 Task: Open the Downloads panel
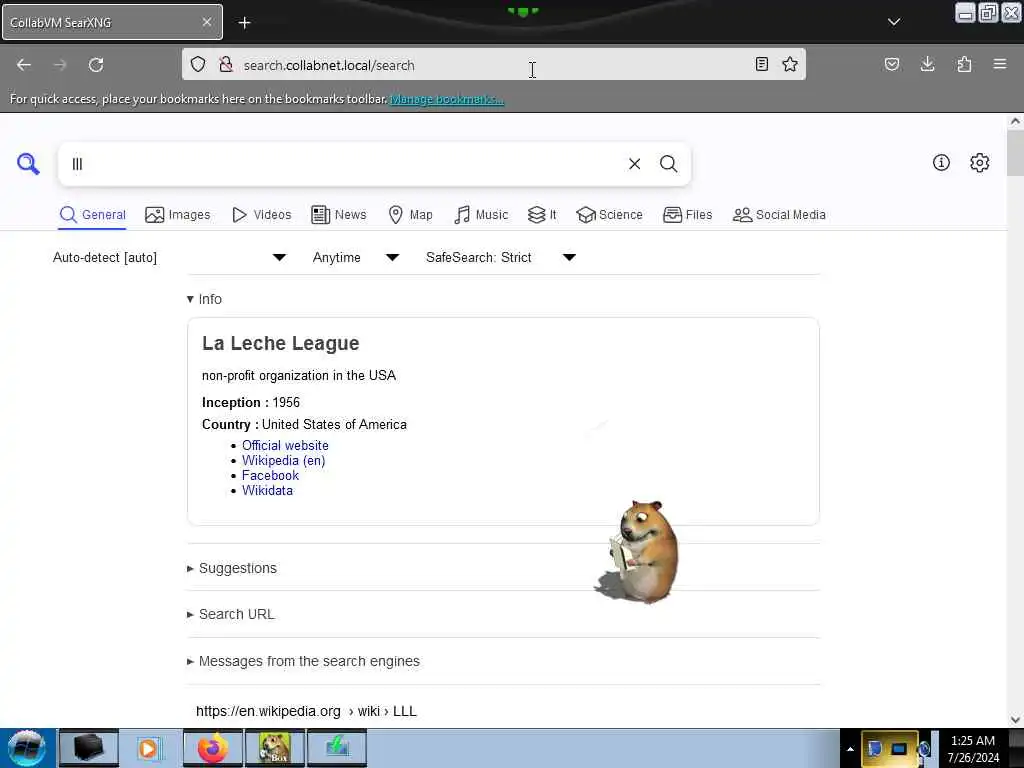[x=927, y=64]
